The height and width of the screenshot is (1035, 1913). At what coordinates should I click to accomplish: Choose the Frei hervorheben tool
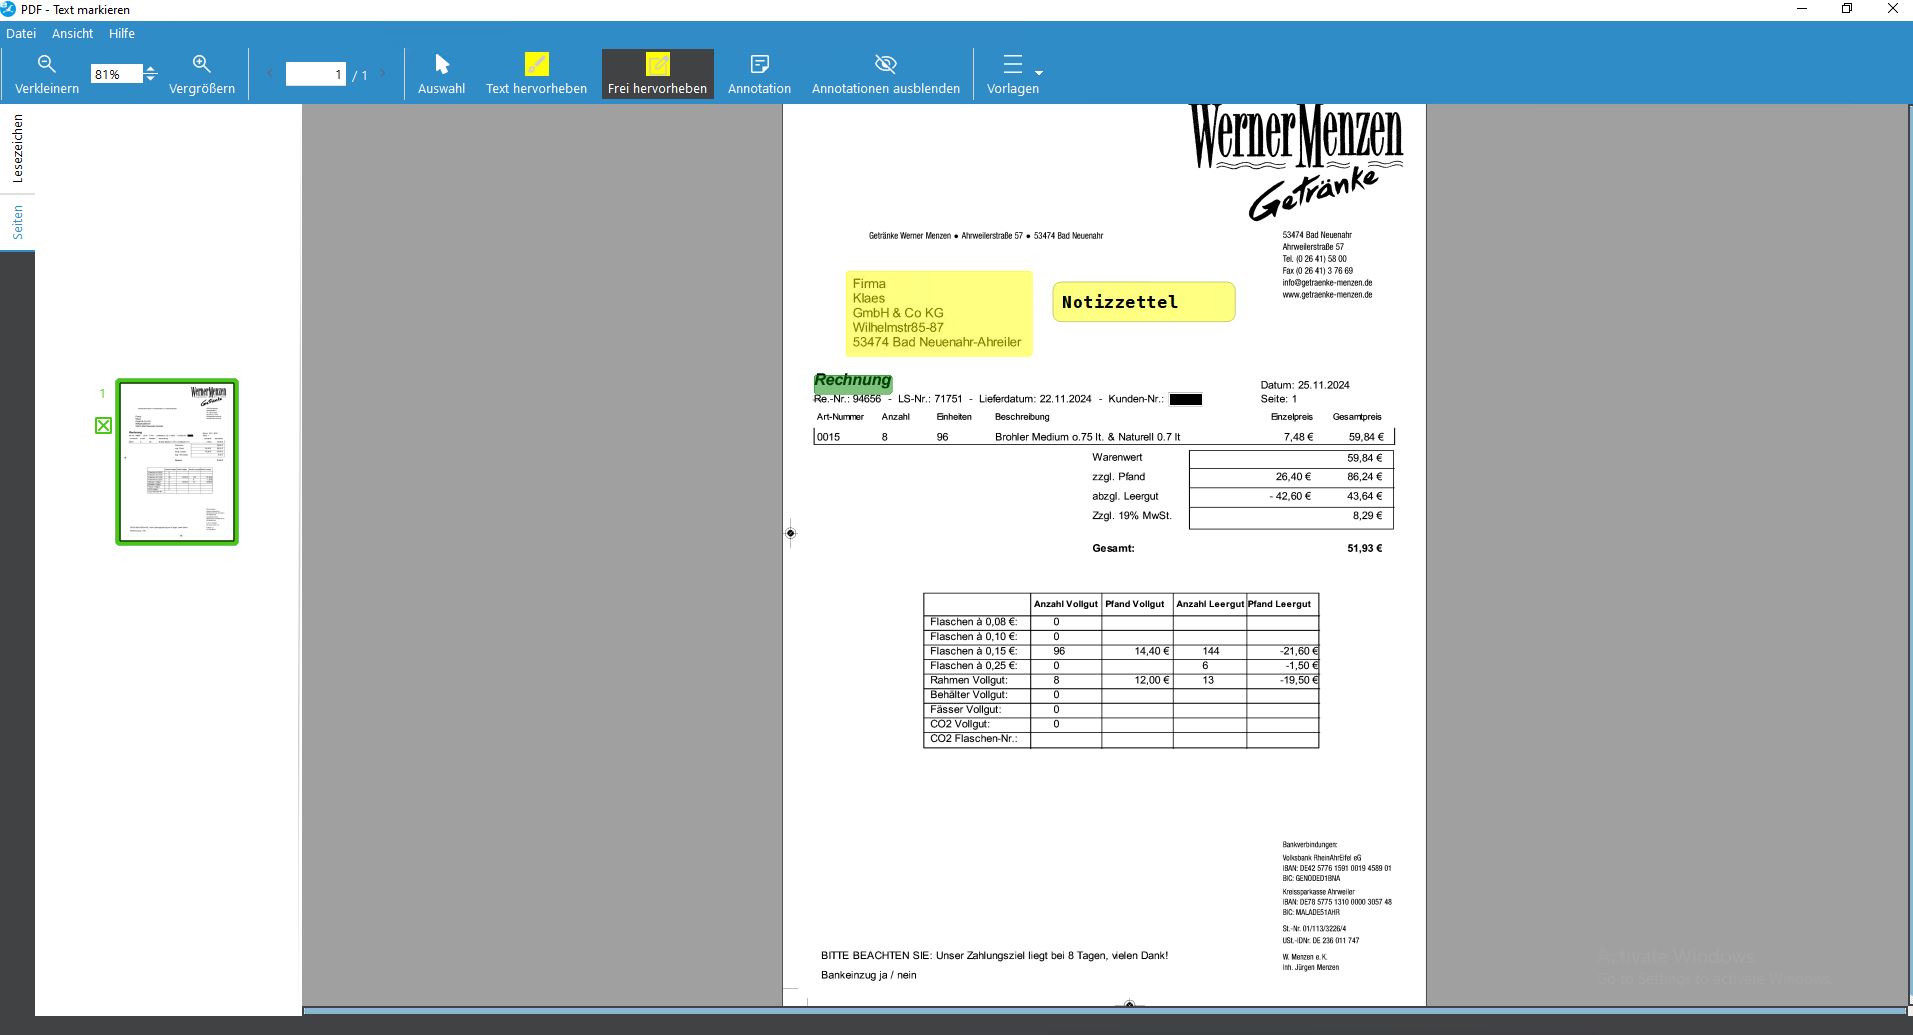click(657, 65)
